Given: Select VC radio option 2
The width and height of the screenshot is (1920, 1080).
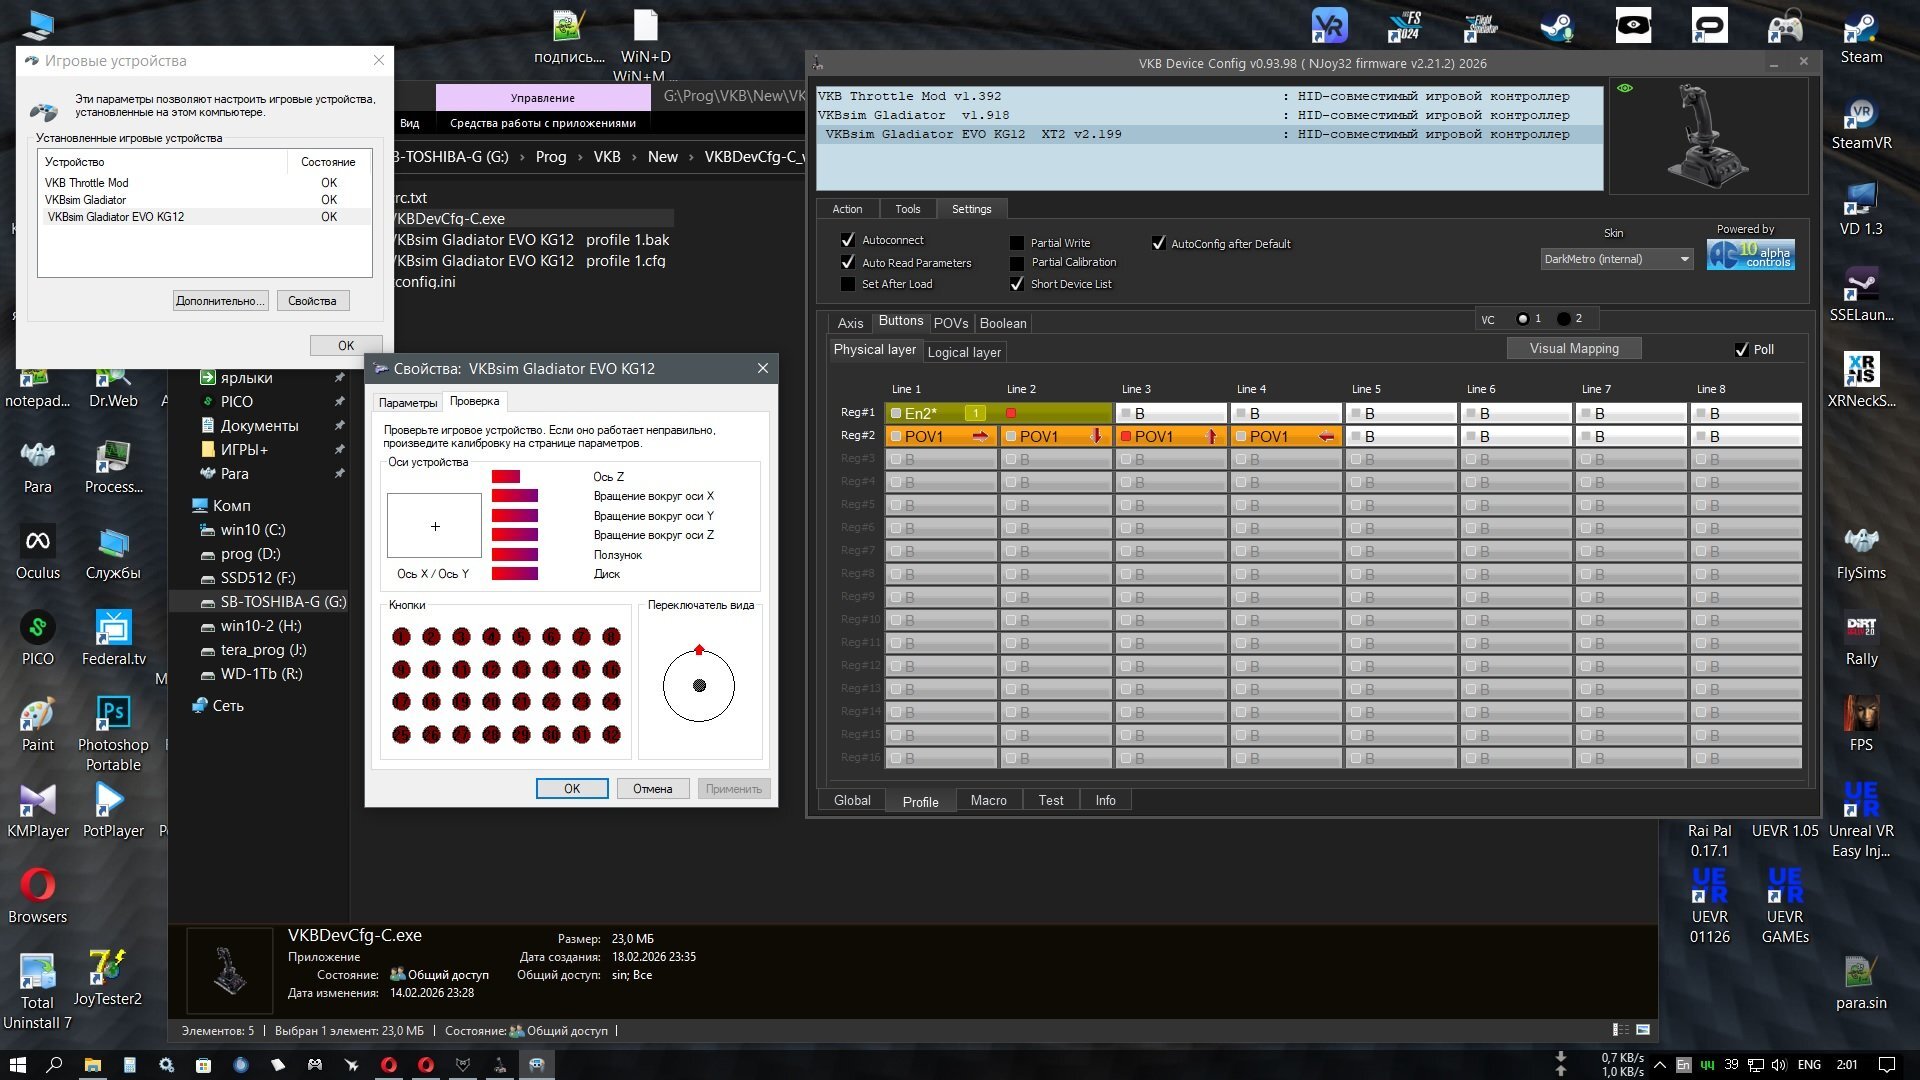Looking at the screenshot, I should coord(1564,319).
